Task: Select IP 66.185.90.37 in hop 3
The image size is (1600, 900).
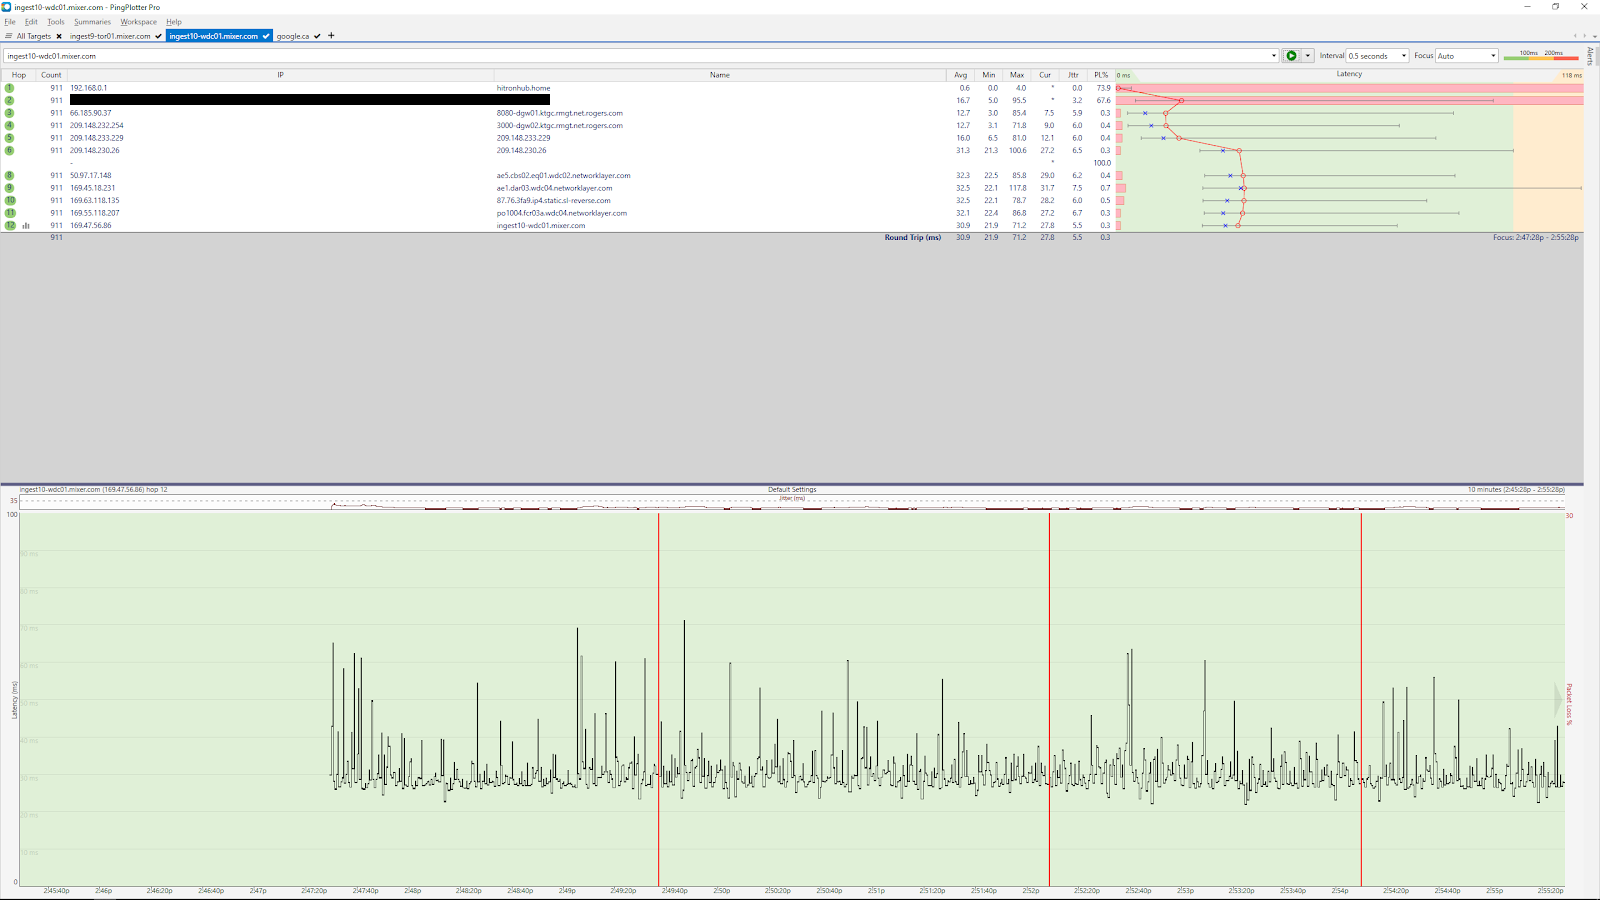Action: pyautogui.click(x=91, y=113)
